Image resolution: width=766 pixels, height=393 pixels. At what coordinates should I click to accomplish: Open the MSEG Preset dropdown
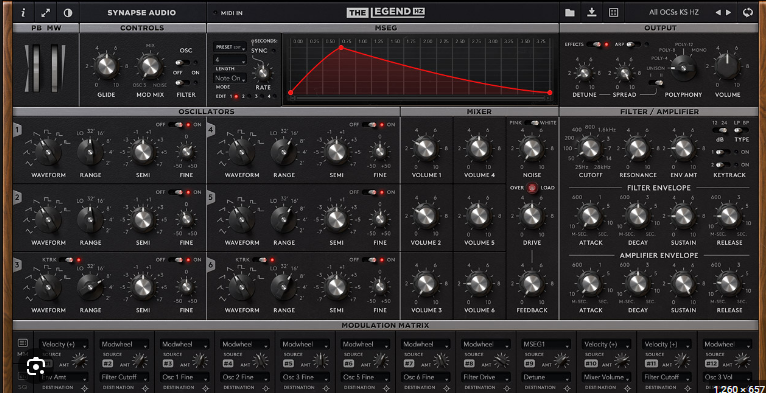[230, 47]
